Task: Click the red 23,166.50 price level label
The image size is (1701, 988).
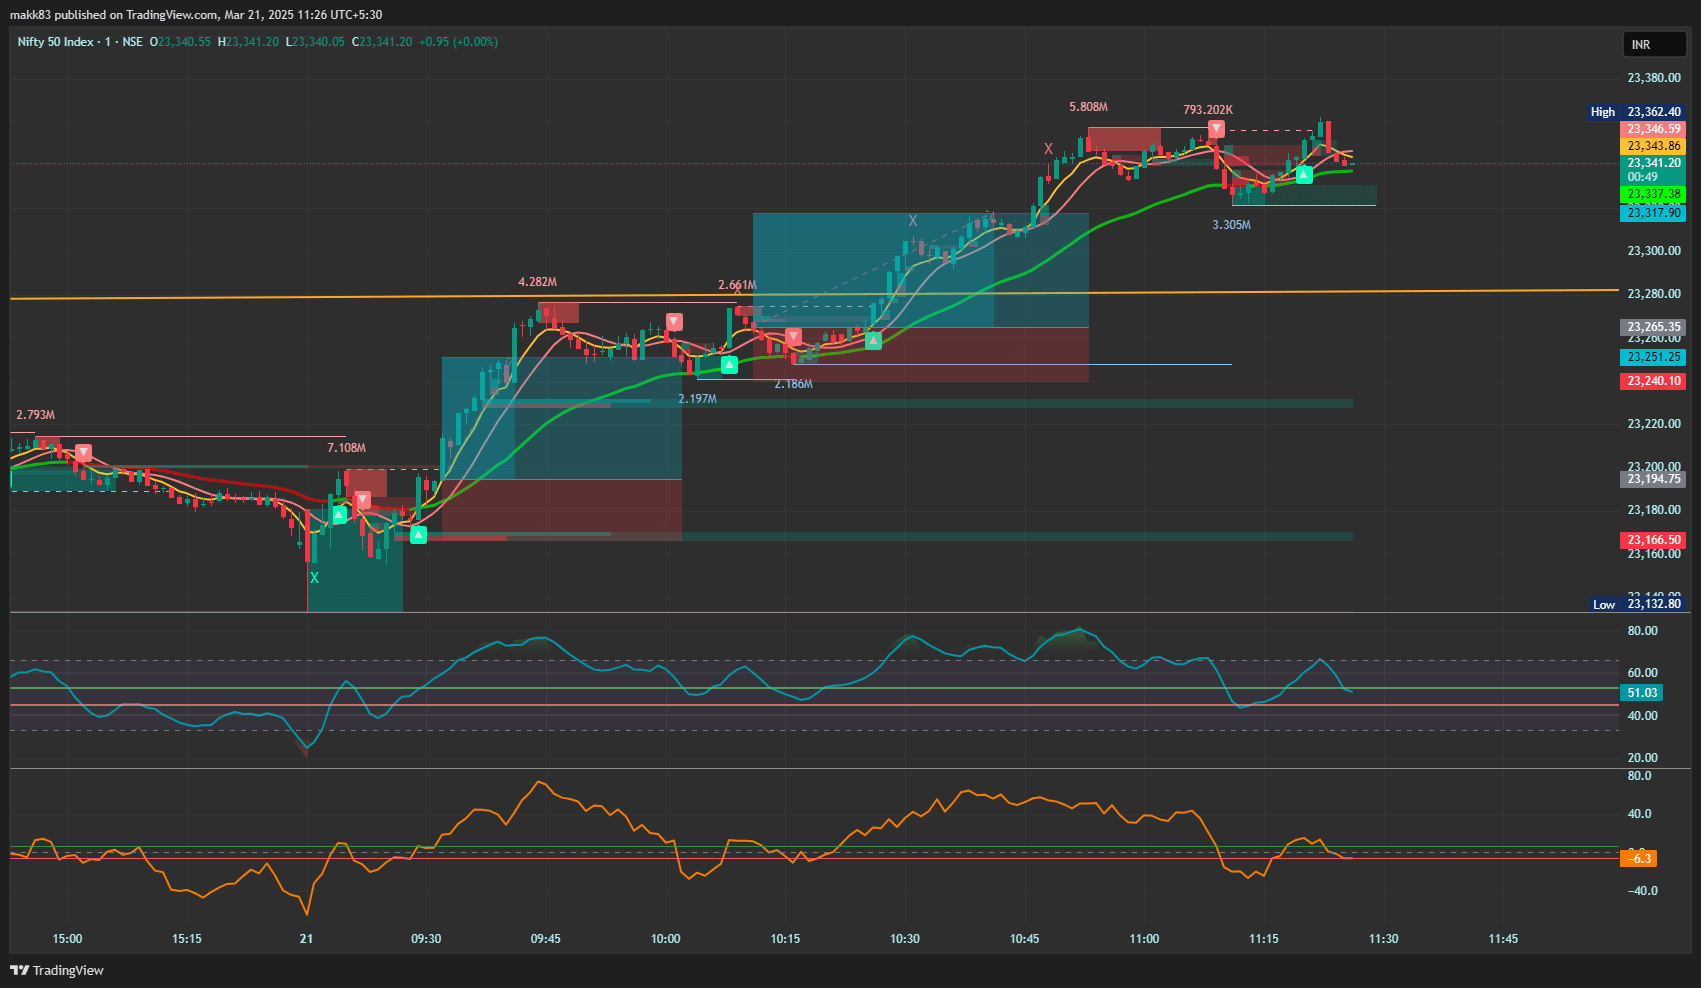Action: [x=1653, y=540]
